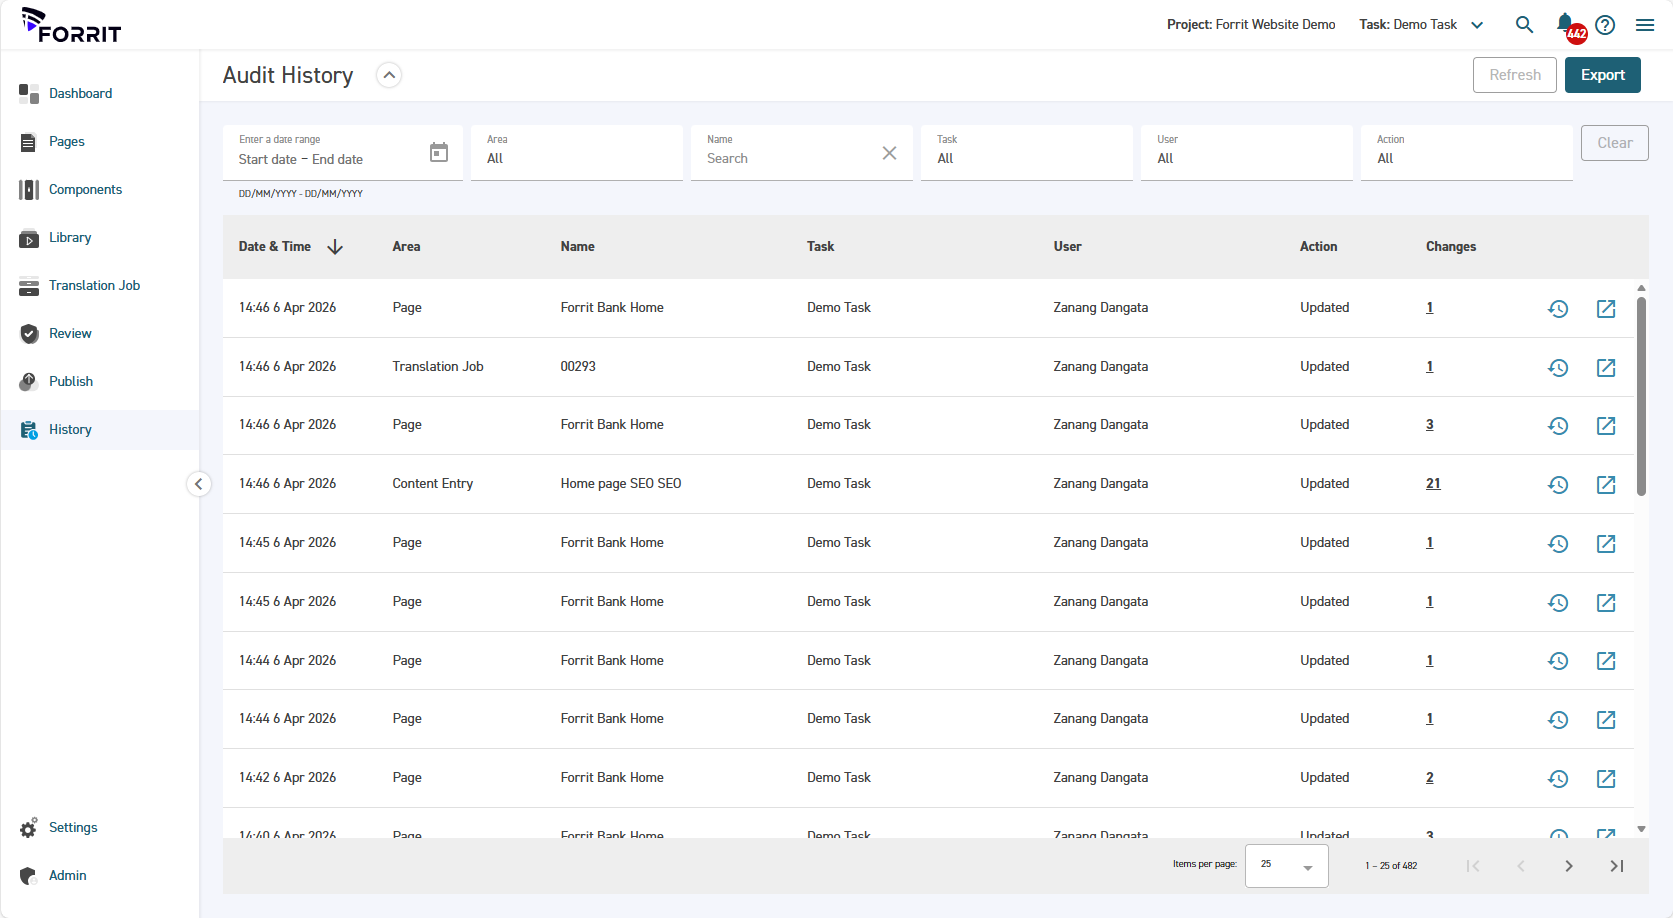Screen dimensions: 1673x918
Task: Go to next page of results
Action: coord(1568,866)
